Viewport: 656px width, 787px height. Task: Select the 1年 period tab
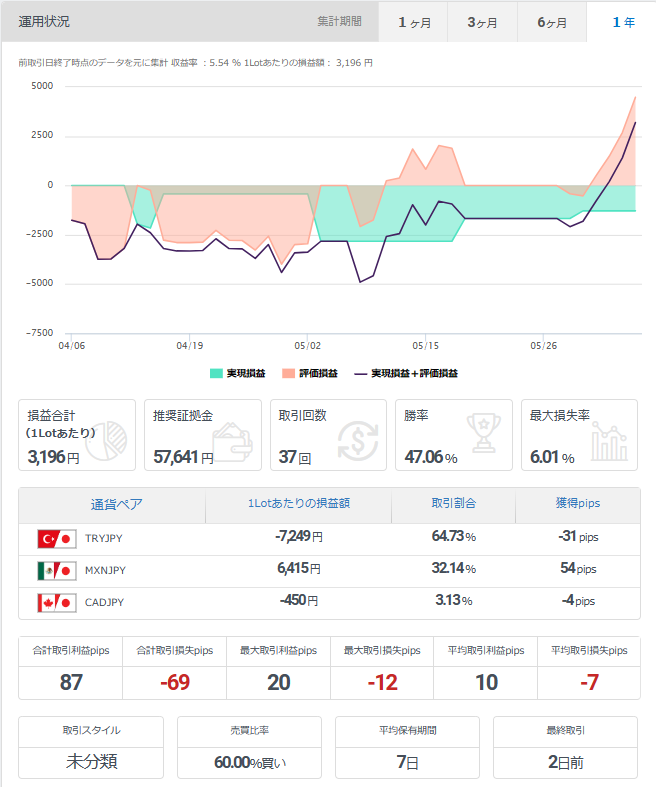623,22
